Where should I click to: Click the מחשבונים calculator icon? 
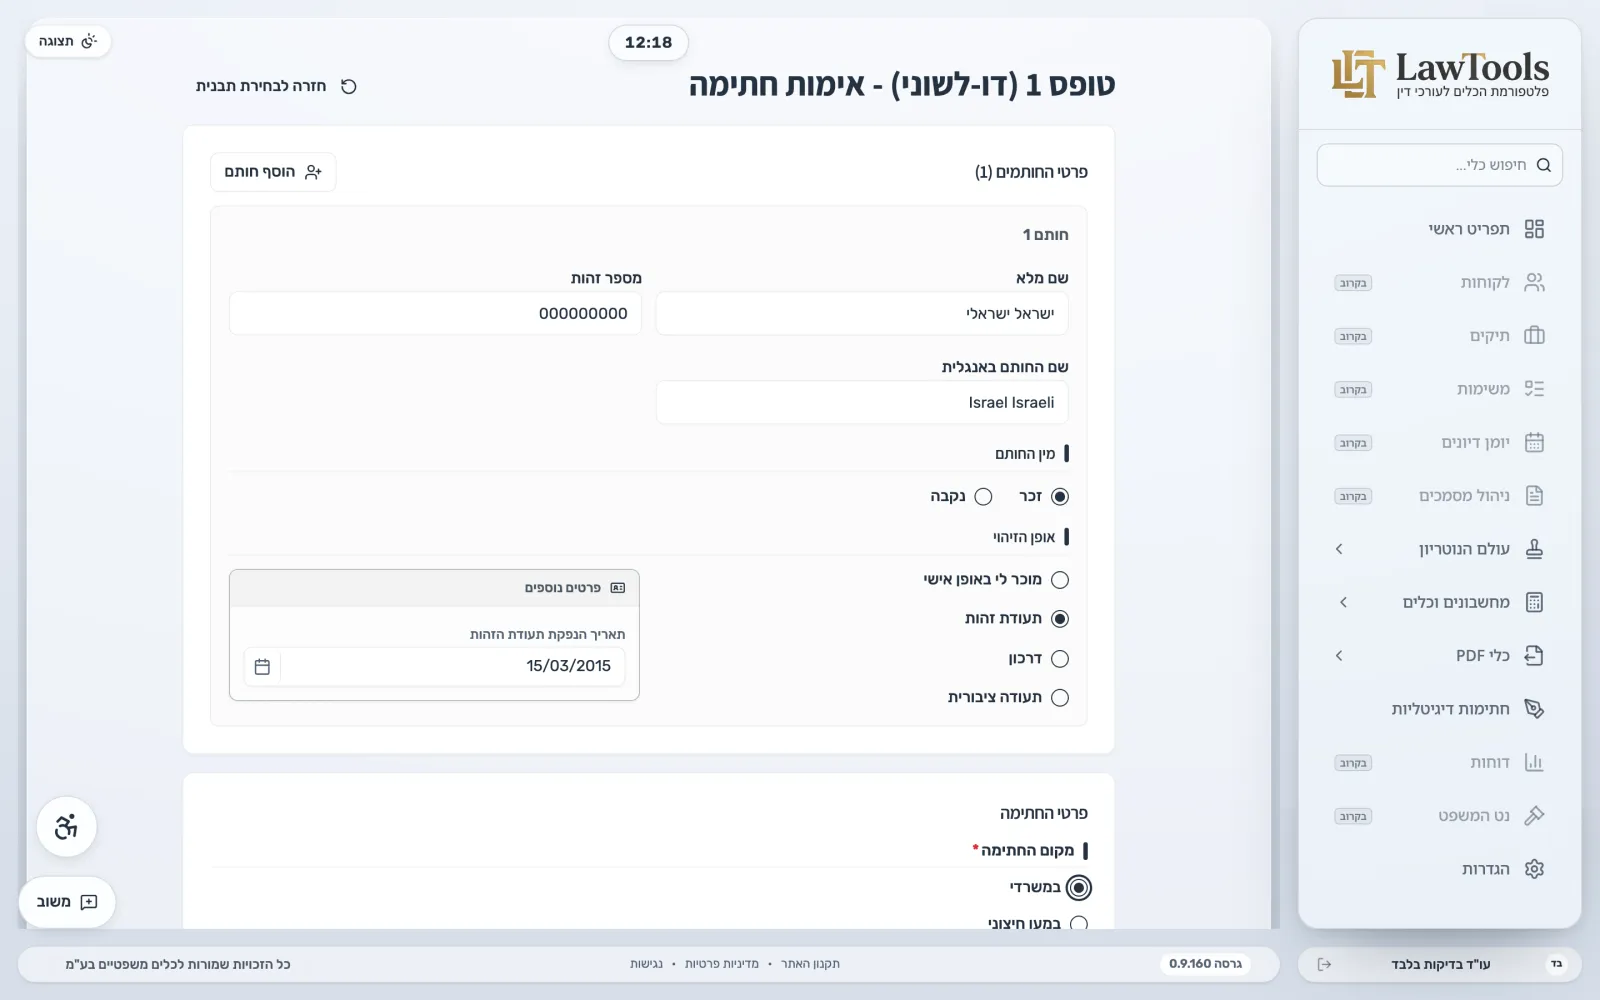(1534, 602)
